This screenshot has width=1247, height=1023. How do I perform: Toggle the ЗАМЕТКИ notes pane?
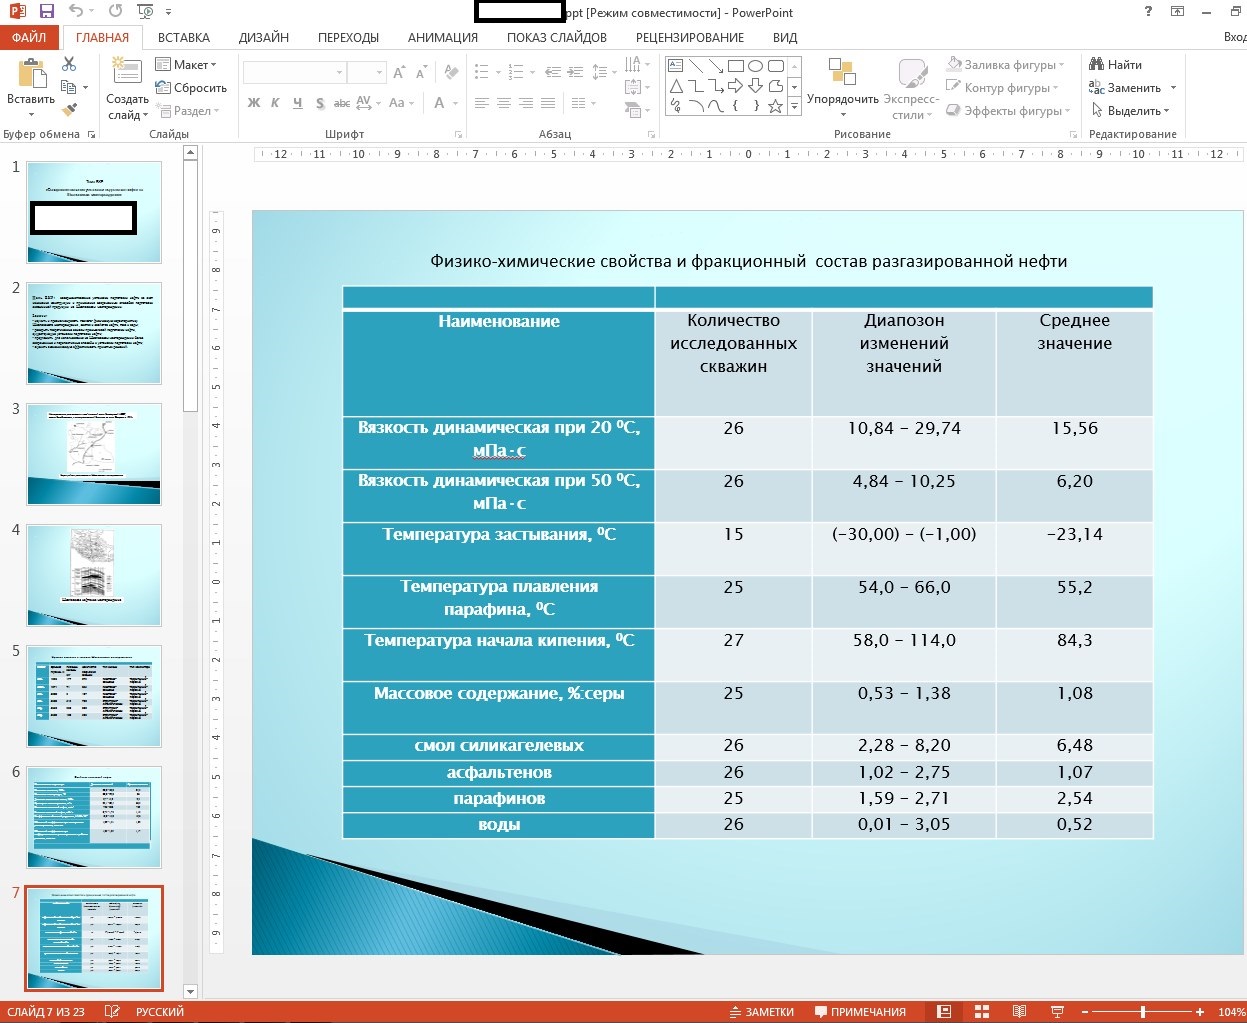tap(761, 1012)
